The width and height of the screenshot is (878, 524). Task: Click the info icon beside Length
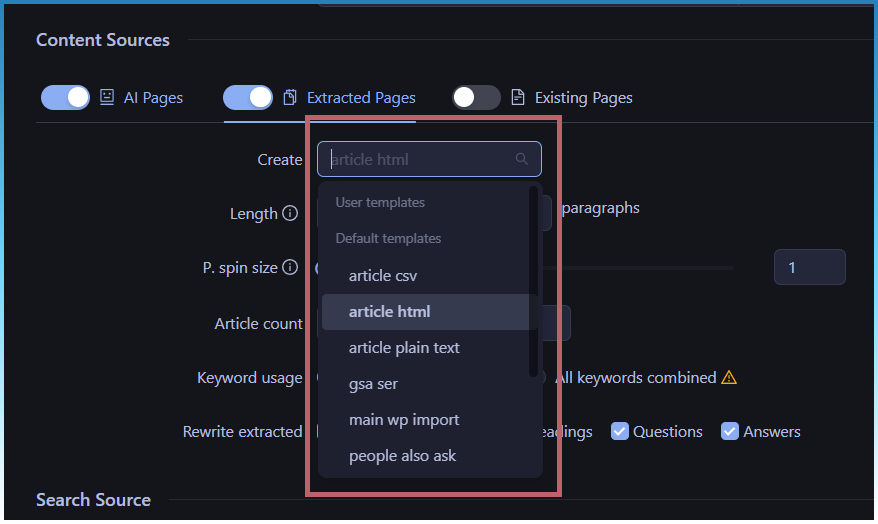(290, 213)
